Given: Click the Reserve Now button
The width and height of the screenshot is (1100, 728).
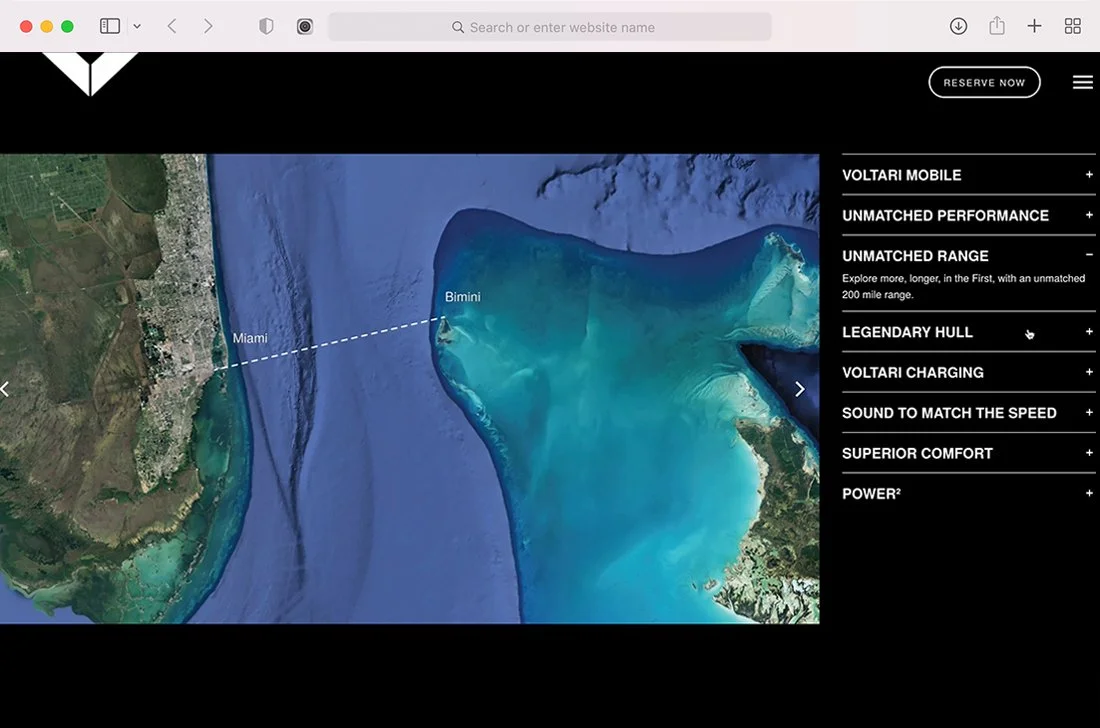Looking at the screenshot, I should [x=984, y=83].
